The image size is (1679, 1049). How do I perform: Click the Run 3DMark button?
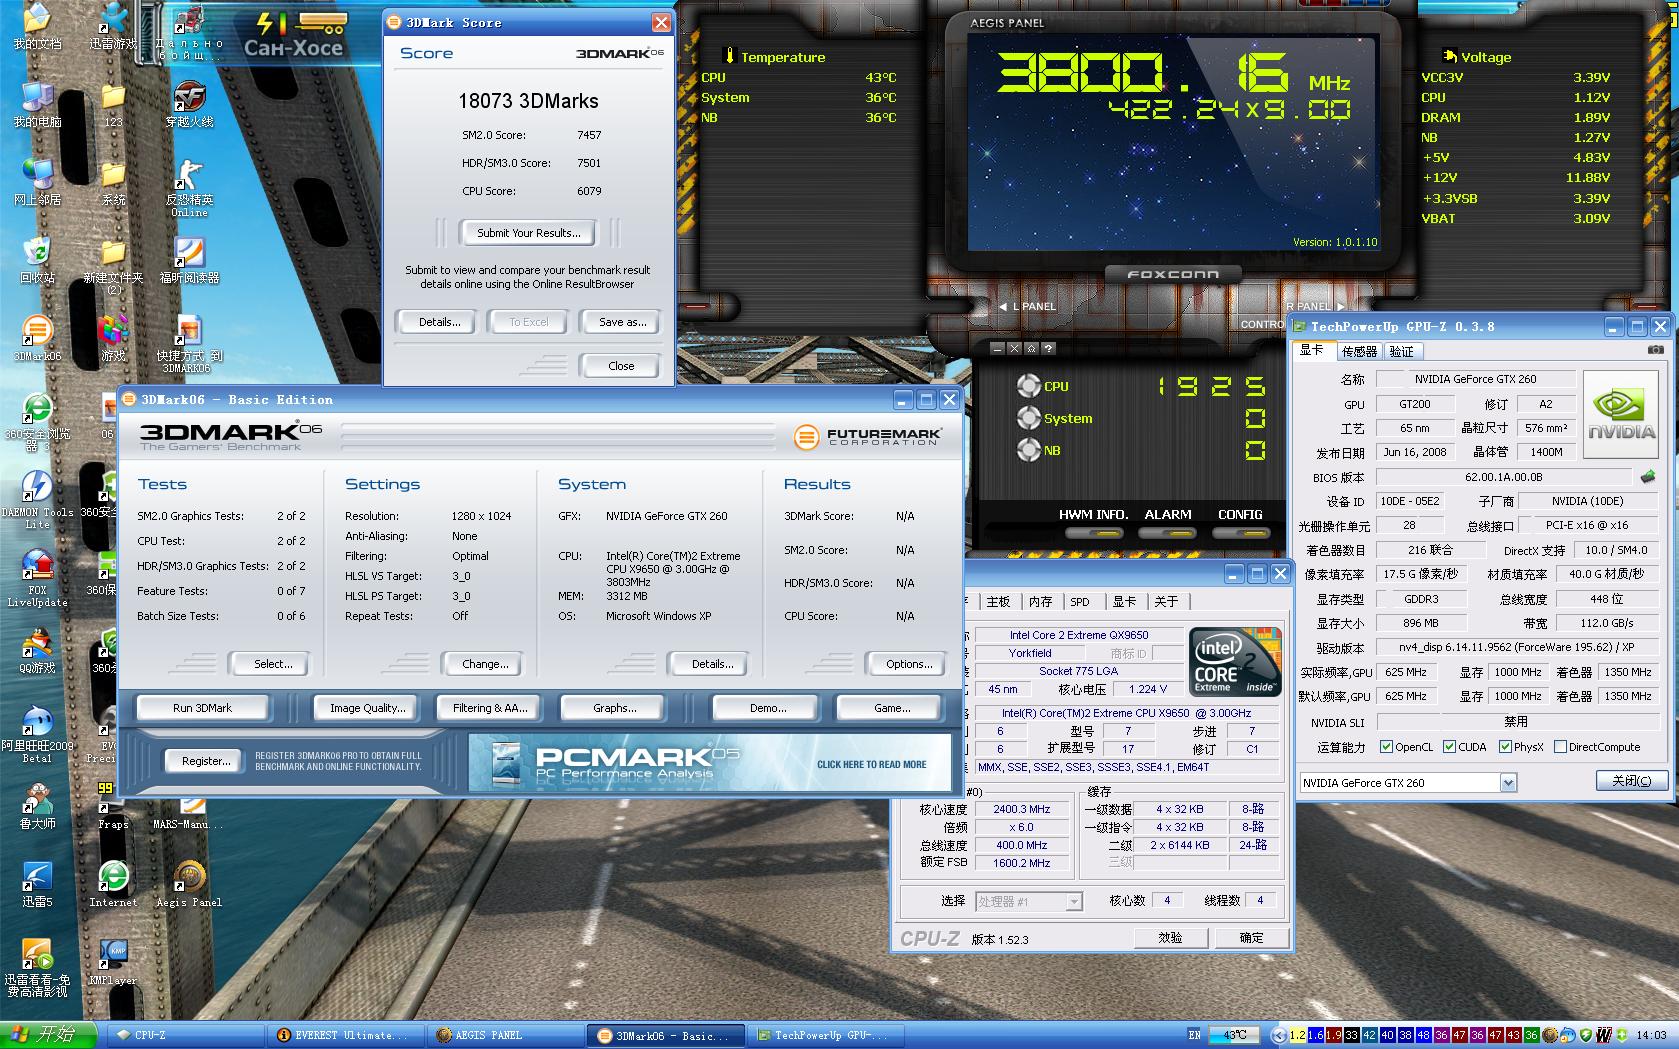tap(202, 708)
